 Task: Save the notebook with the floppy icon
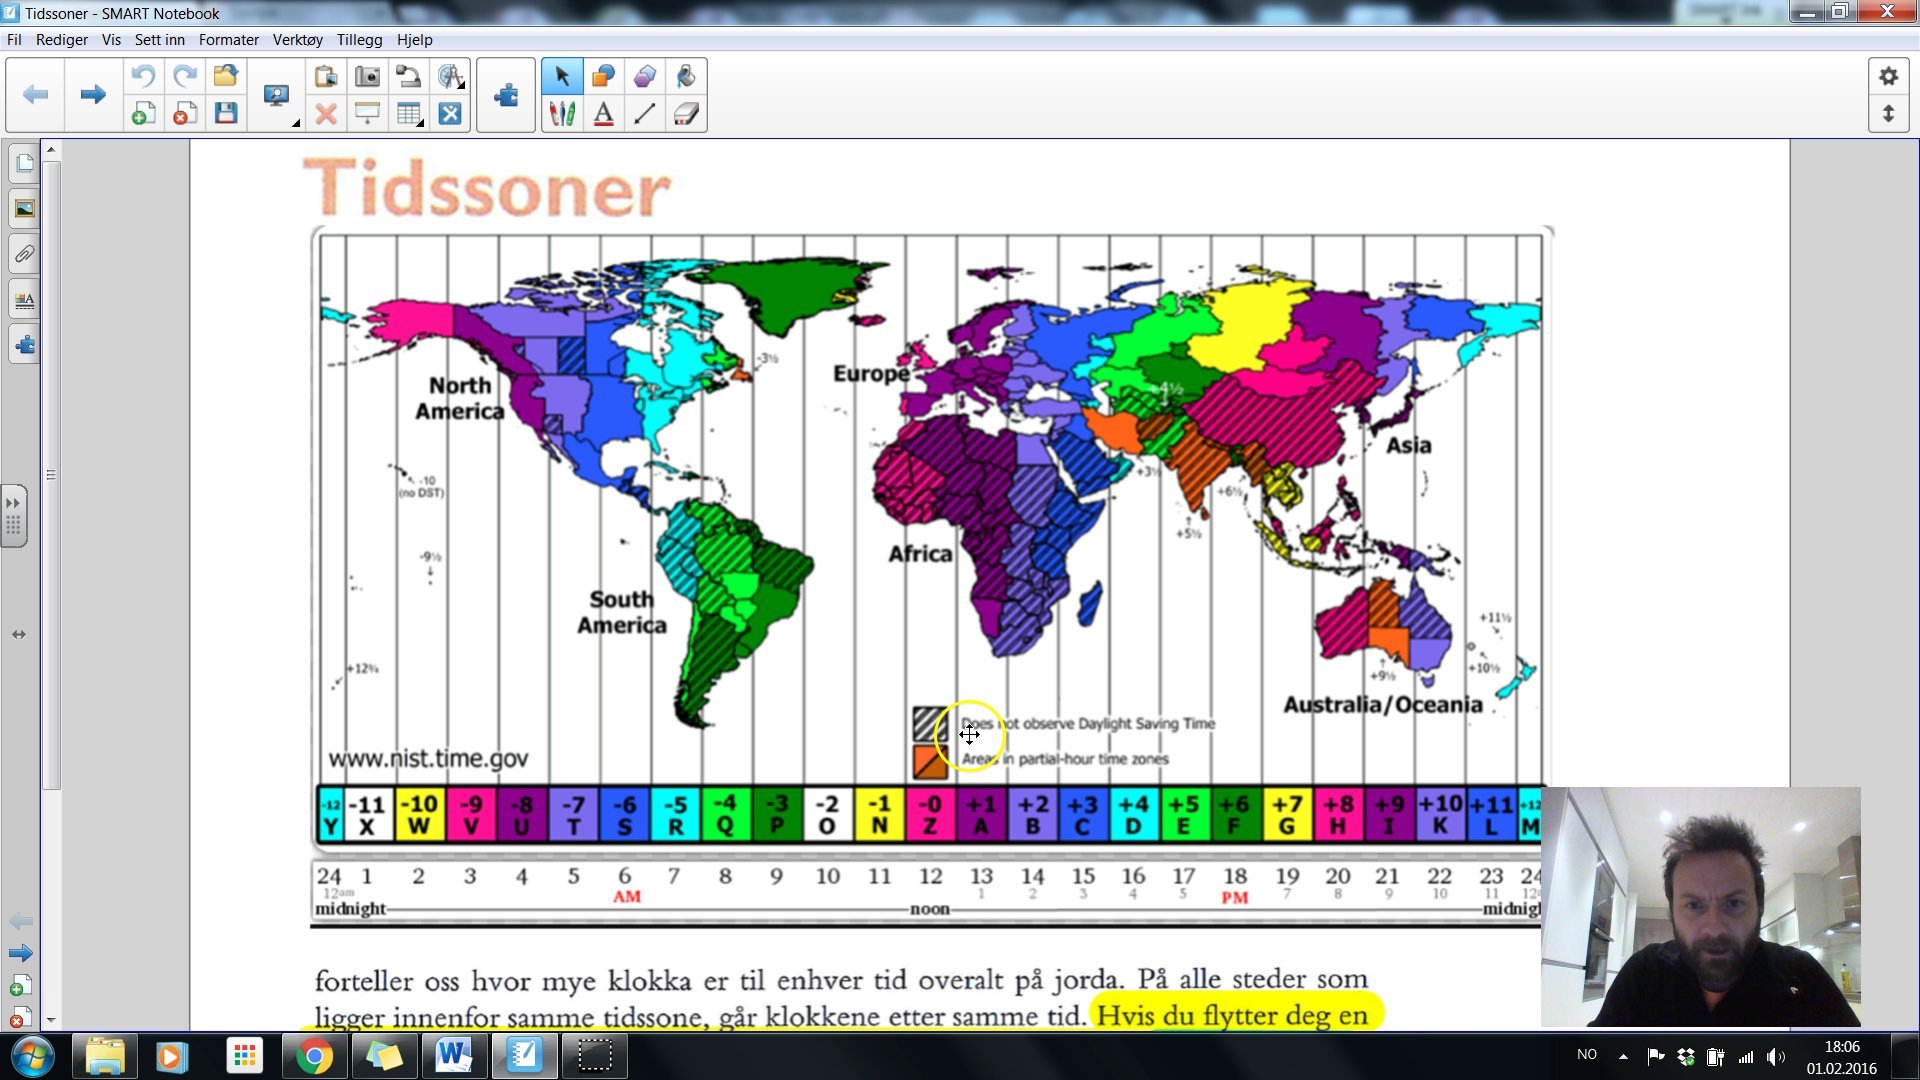[x=224, y=114]
